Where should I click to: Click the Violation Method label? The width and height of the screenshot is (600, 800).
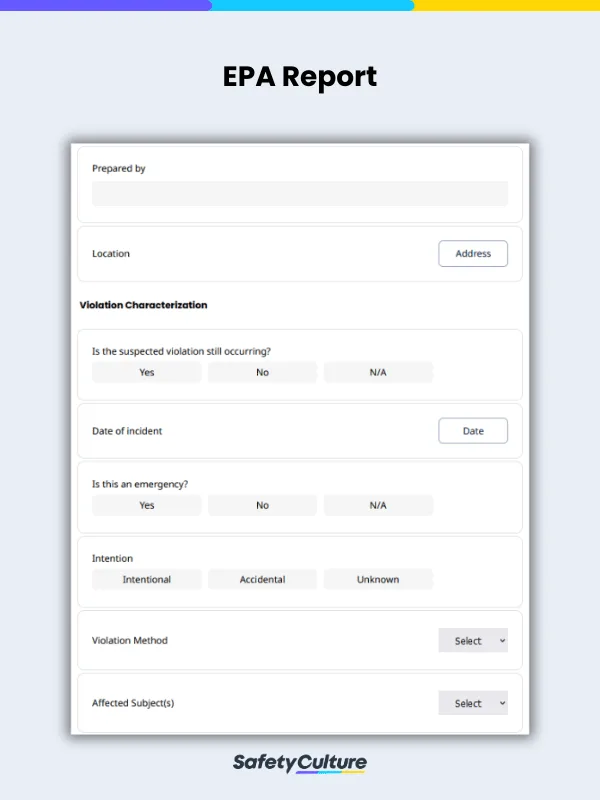(130, 641)
